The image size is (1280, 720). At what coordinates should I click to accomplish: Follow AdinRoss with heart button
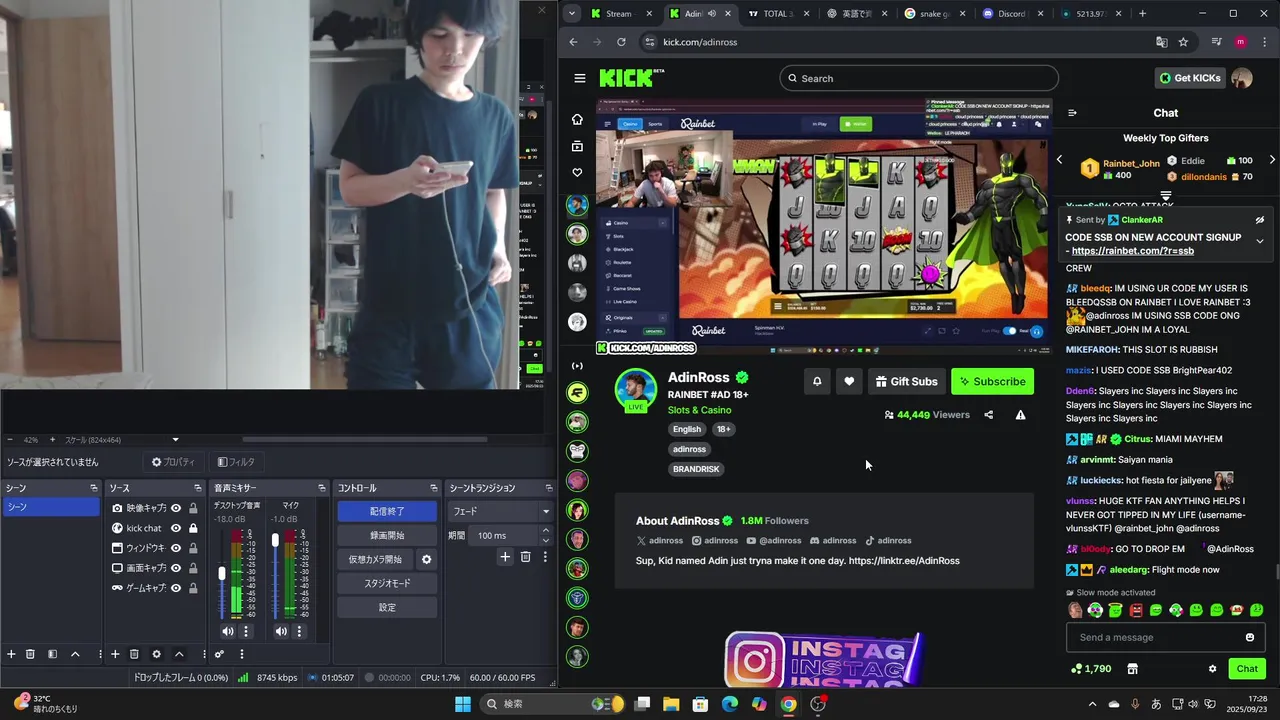[x=849, y=381]
